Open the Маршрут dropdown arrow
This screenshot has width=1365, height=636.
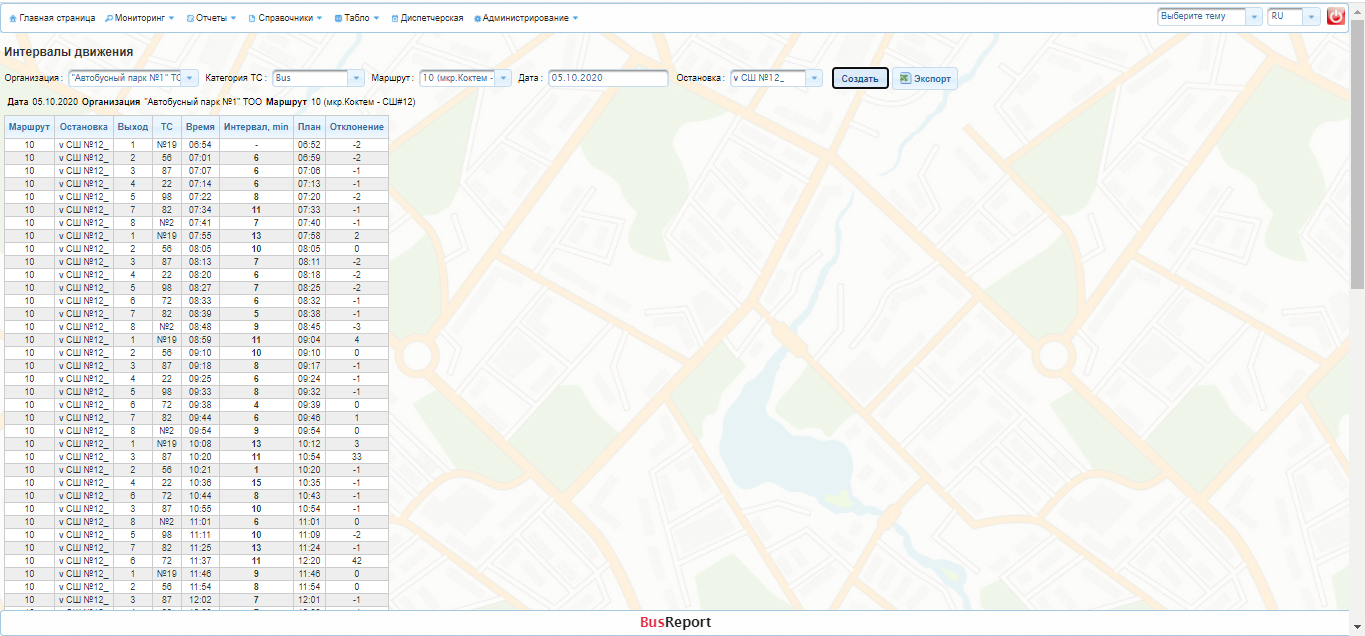click(503, 78)
